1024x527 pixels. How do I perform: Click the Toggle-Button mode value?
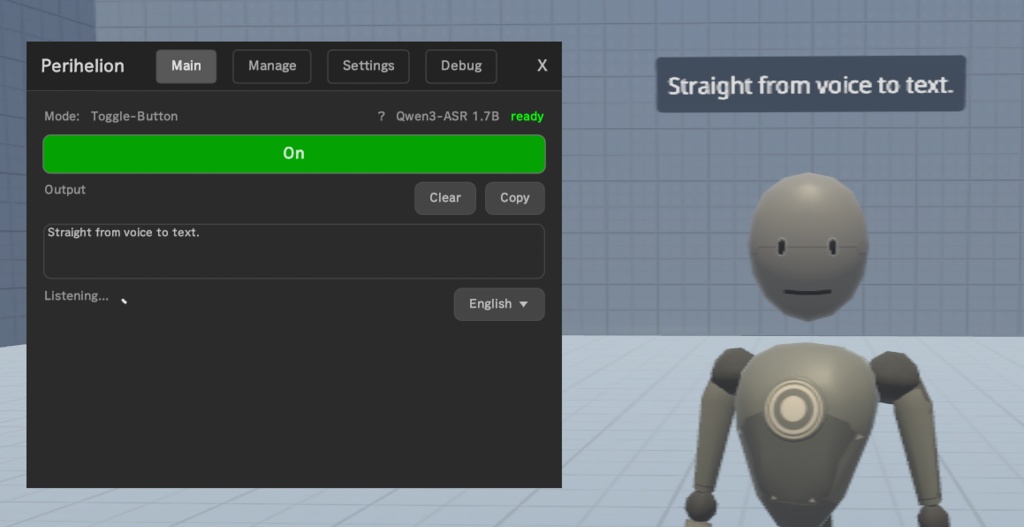[134, 116]
